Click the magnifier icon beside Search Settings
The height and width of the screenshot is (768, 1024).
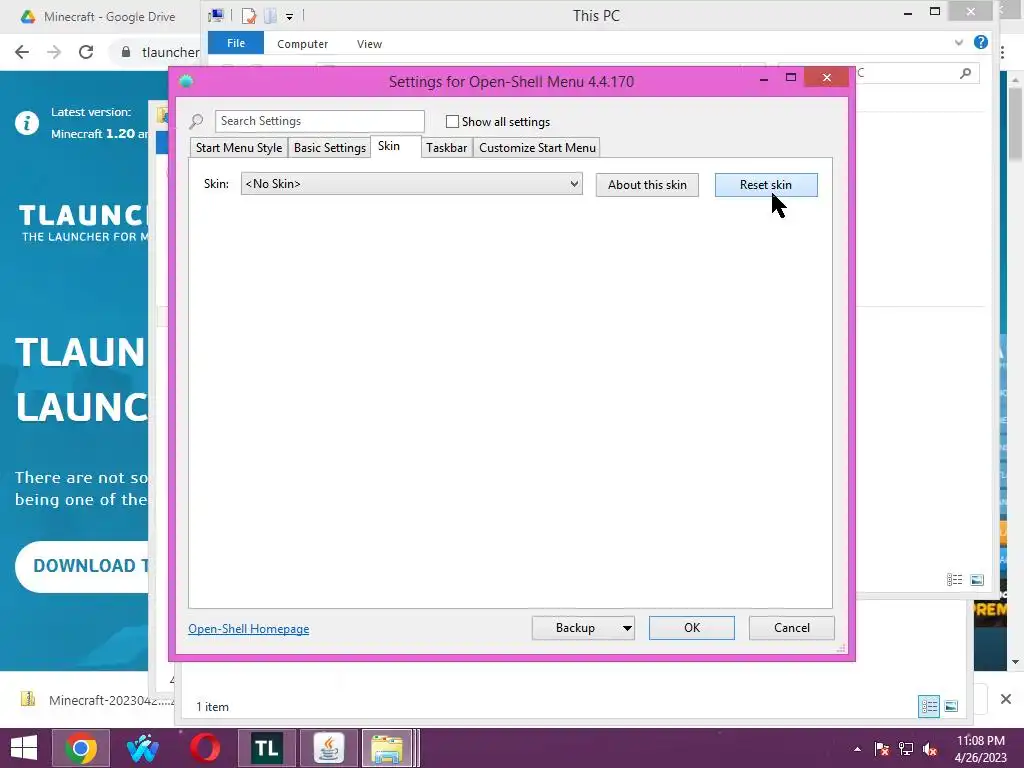[x=196, y=121]
